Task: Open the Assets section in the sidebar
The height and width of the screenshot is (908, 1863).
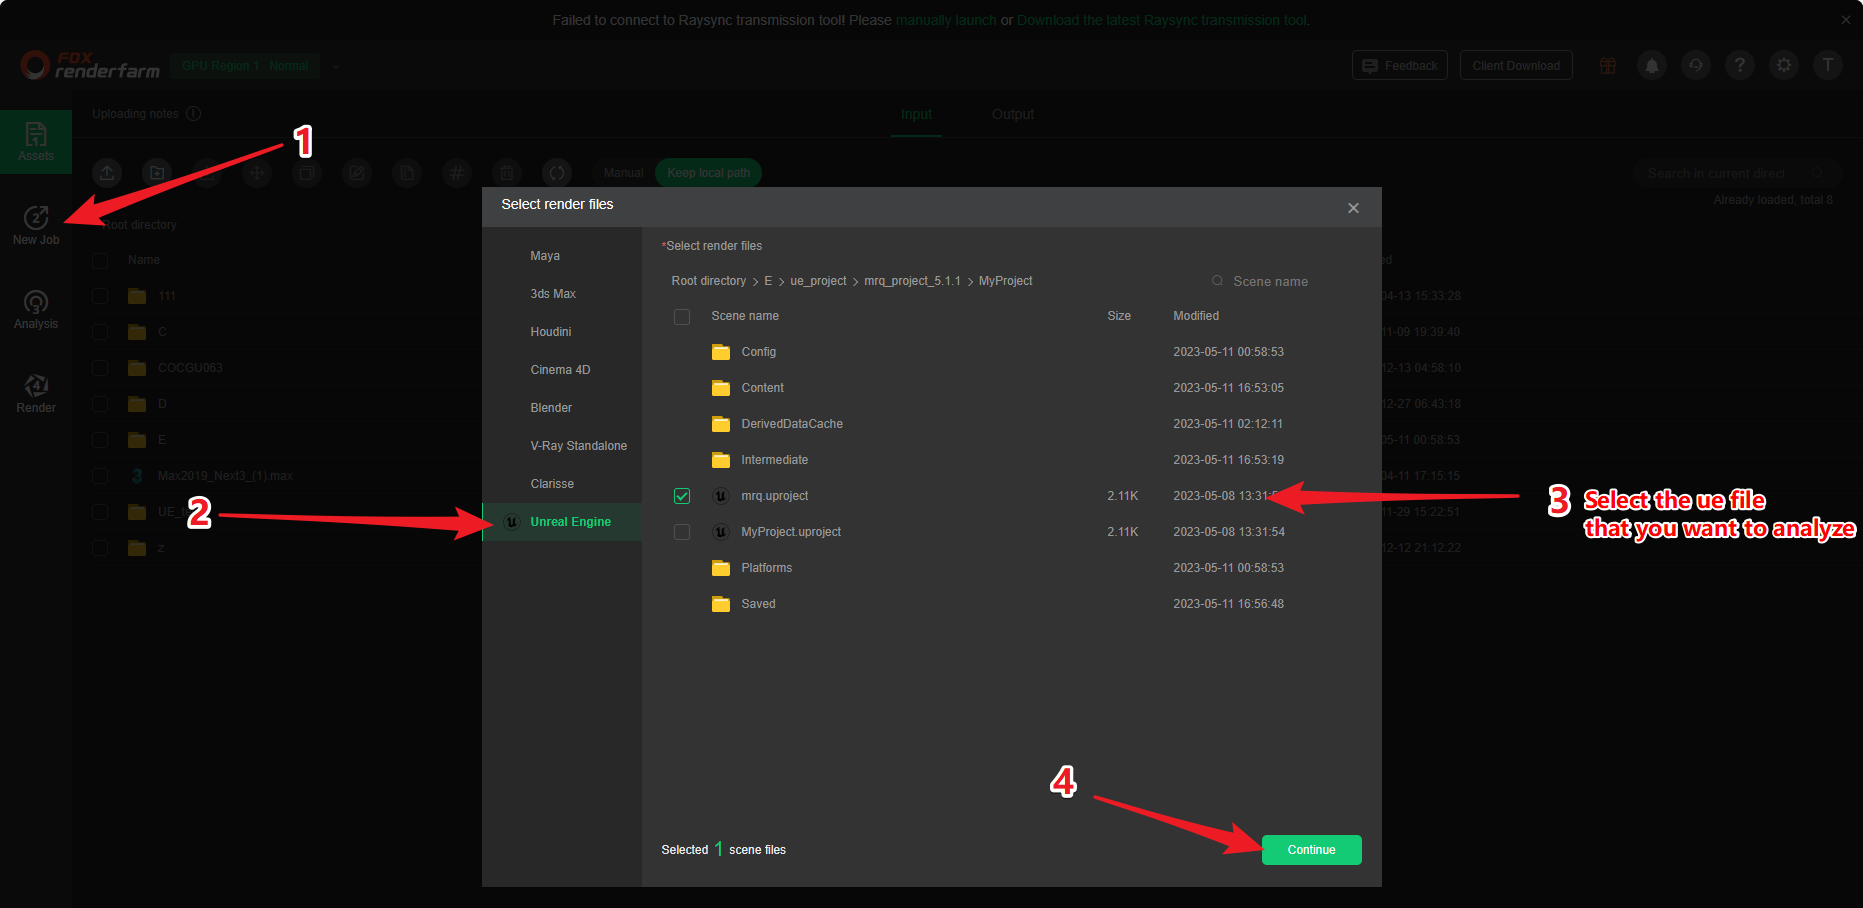Action: tap(36, 141)
